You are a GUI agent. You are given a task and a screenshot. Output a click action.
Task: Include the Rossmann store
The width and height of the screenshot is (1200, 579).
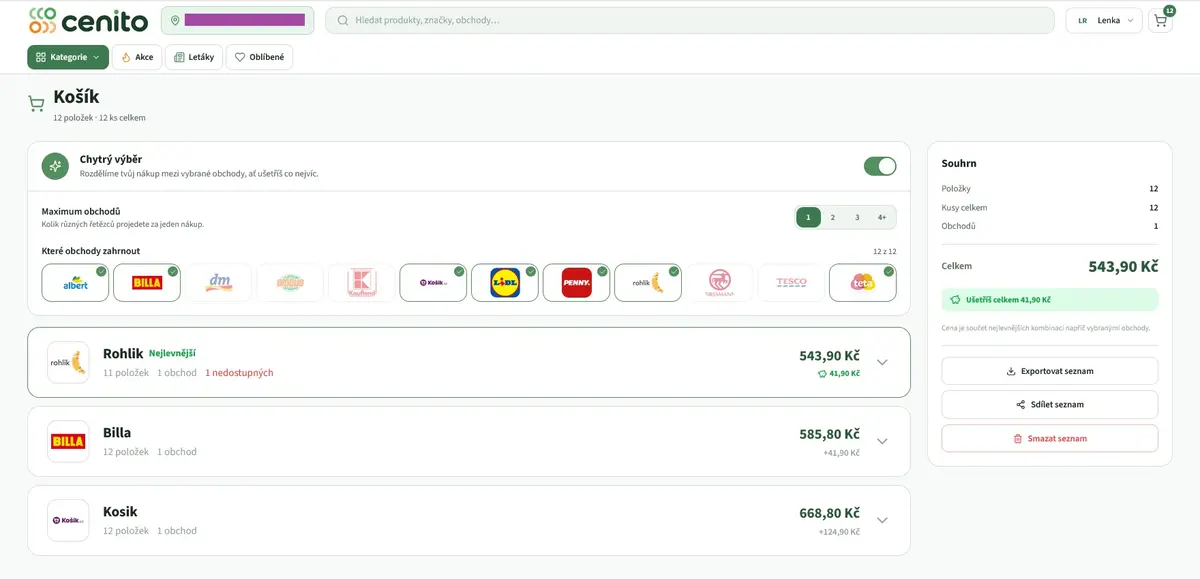720,283
